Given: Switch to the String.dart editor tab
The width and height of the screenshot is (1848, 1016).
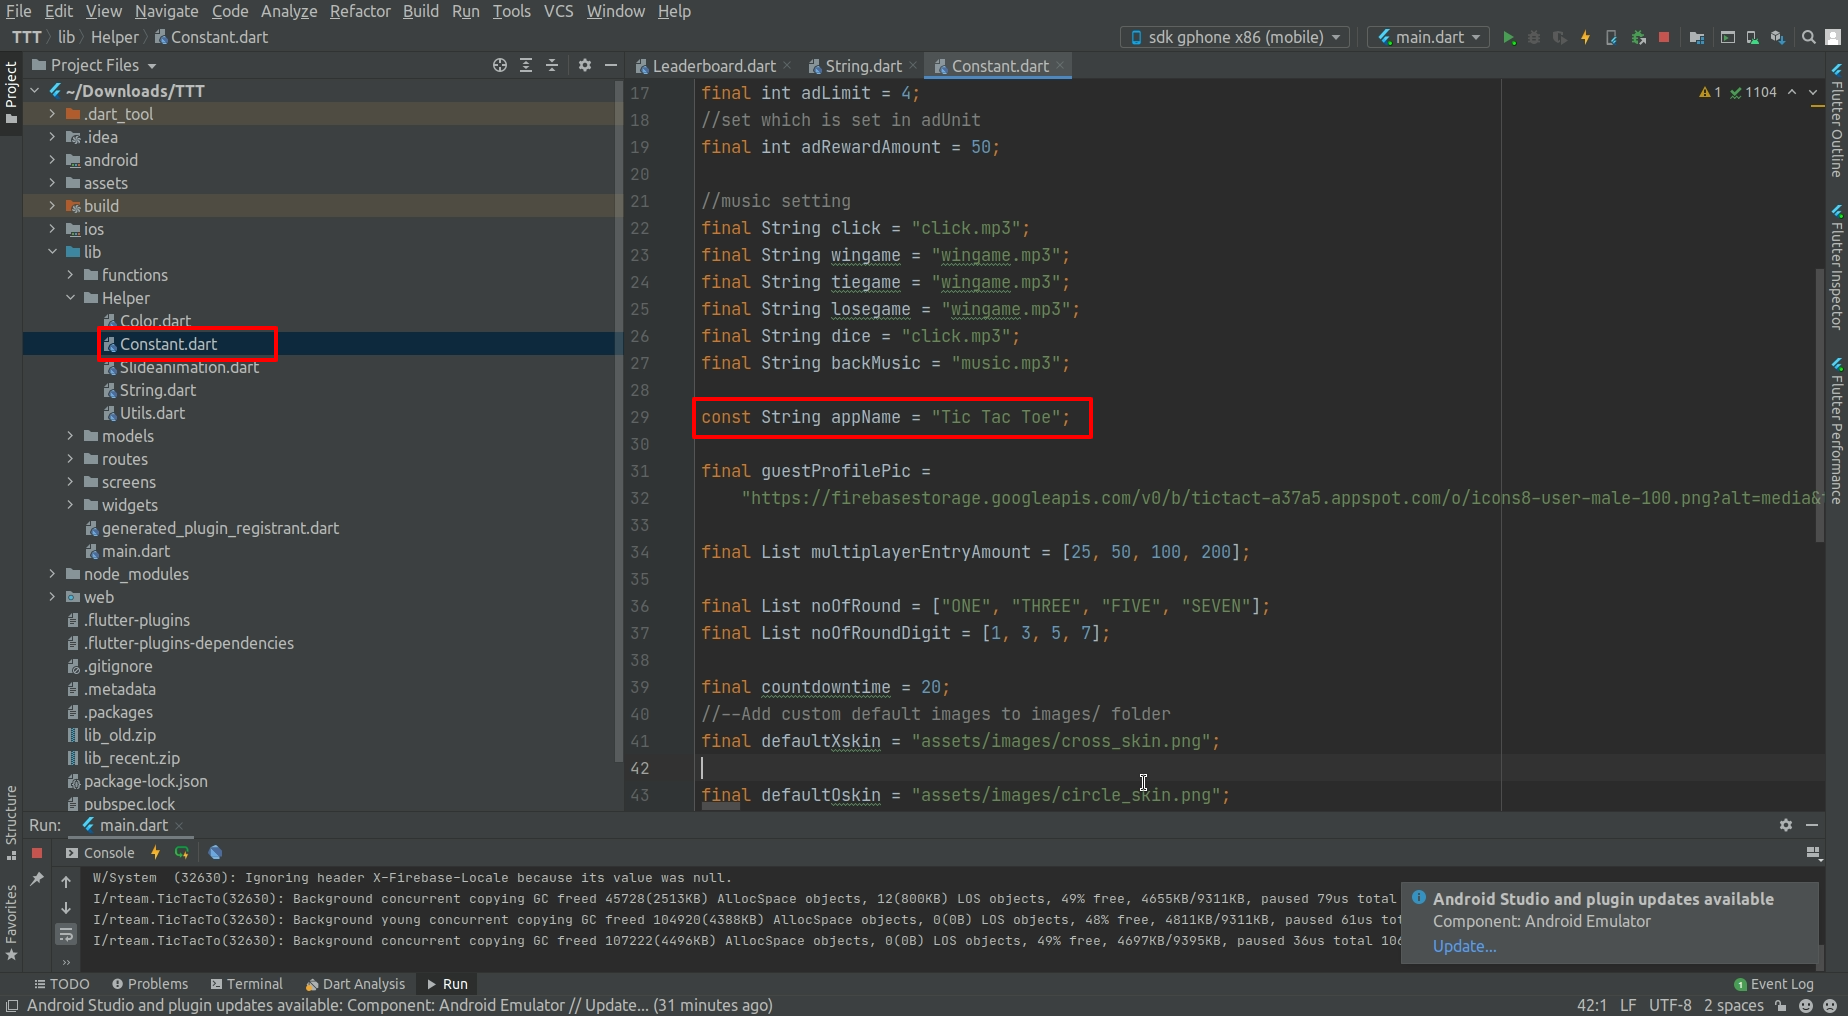Looking at the screenshot, I should point(862,66).
